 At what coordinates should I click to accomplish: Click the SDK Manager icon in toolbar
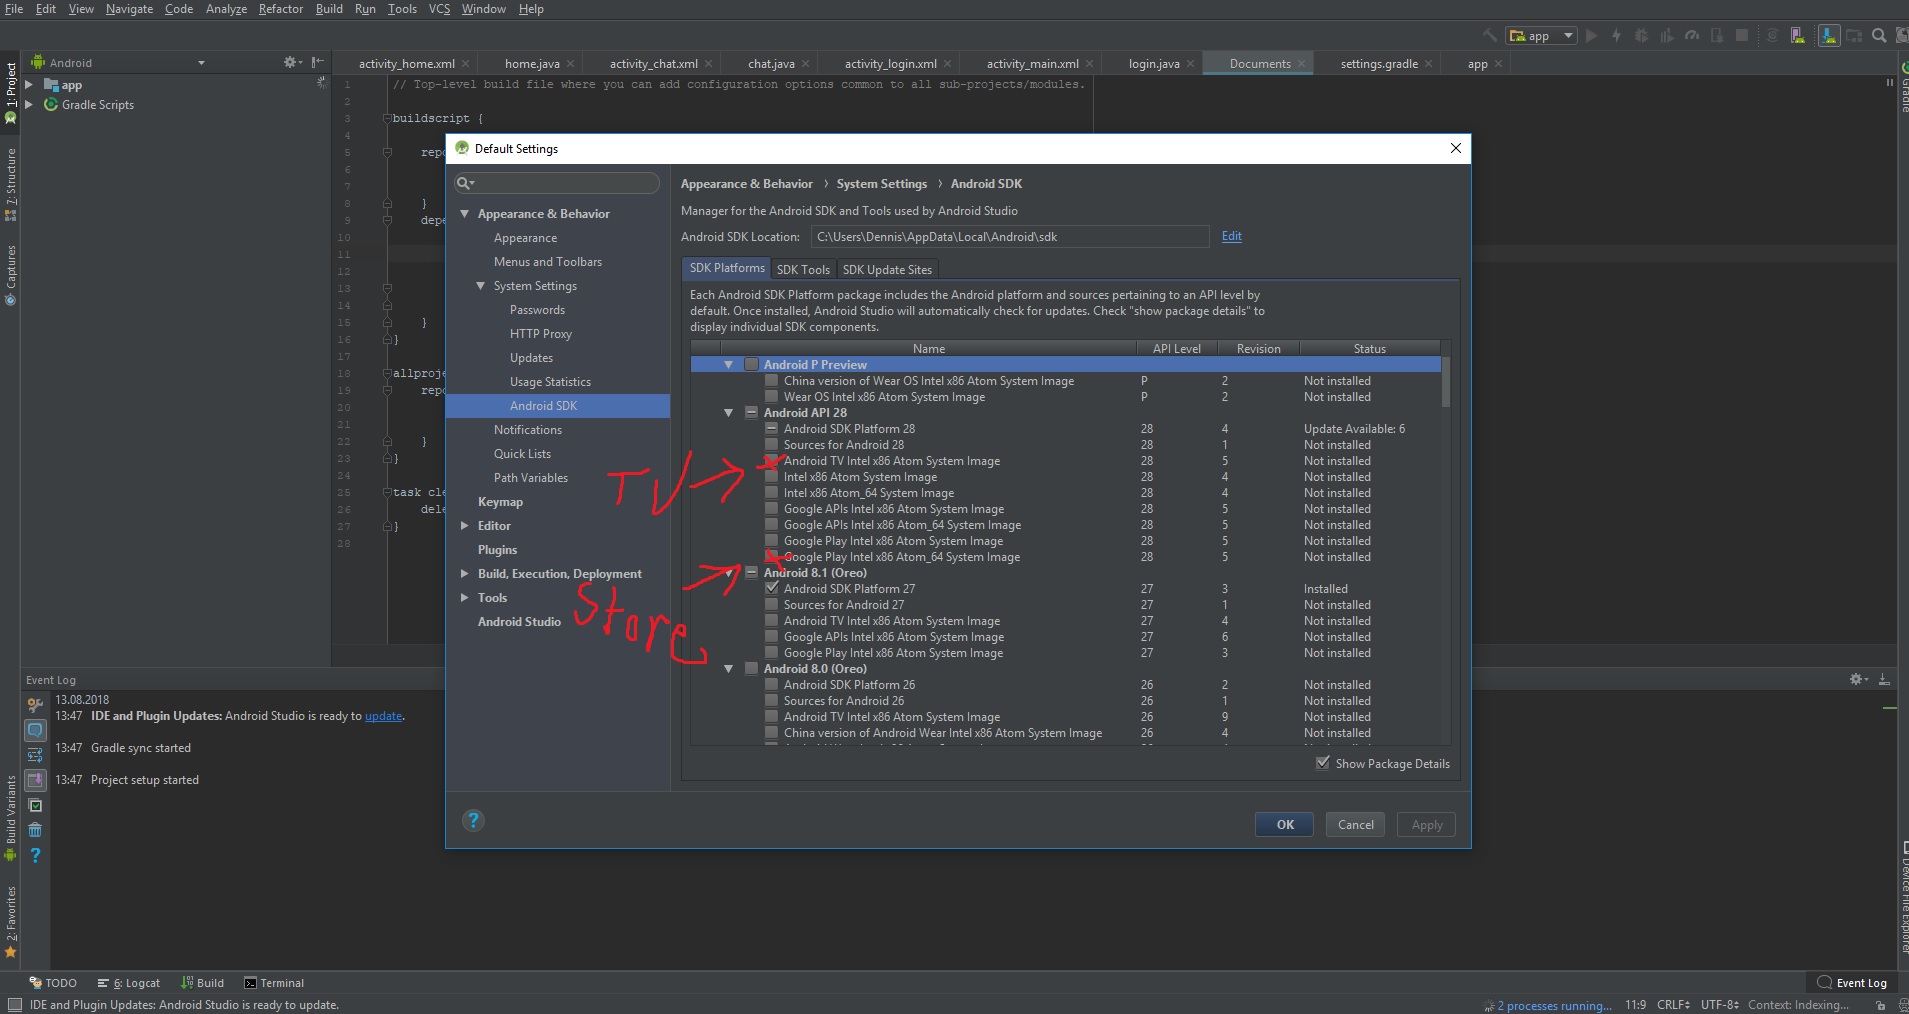pos(1829,36)
